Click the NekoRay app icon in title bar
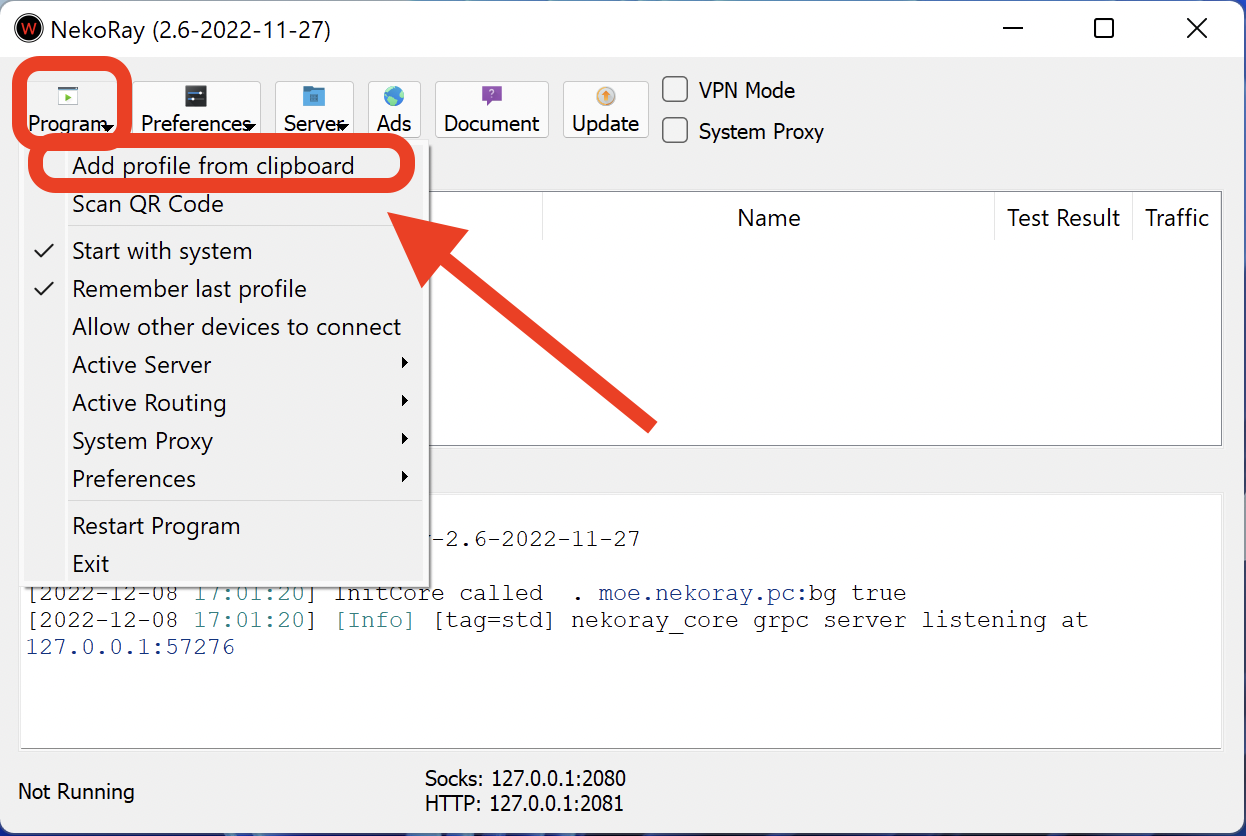 30,29
